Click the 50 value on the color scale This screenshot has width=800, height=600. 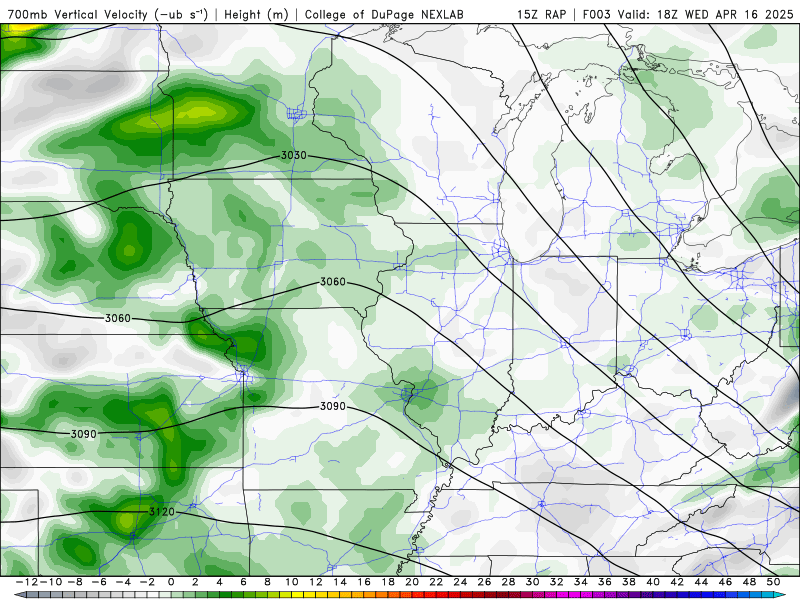(773, 582)
